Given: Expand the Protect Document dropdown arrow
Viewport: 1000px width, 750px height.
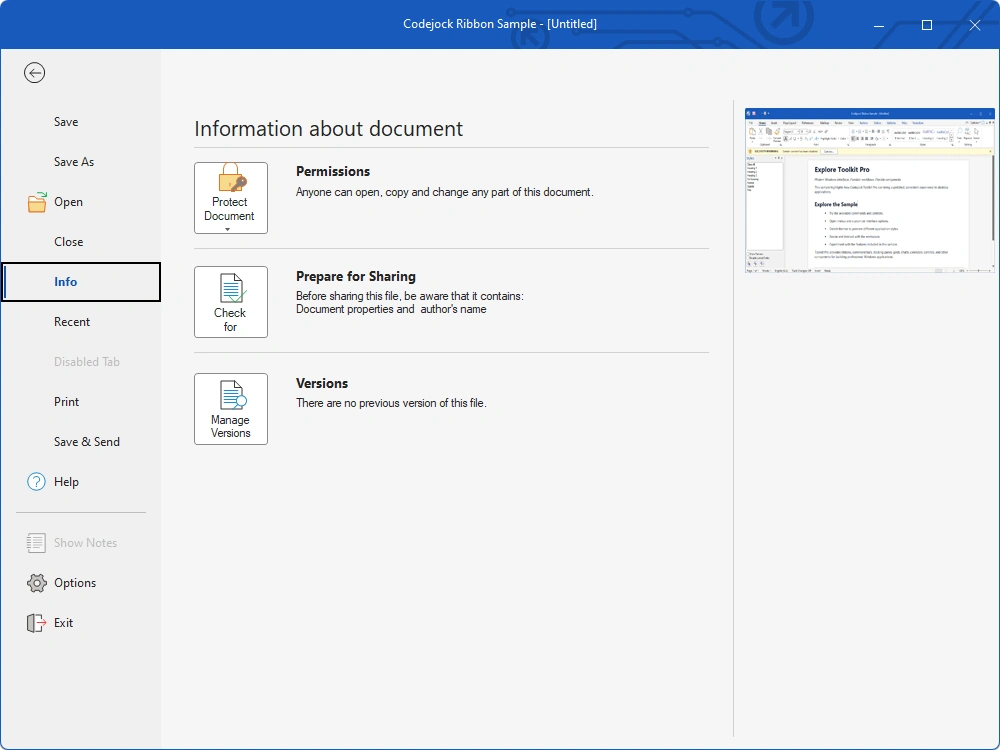Looking at the screenshot, I should point(228,229).
